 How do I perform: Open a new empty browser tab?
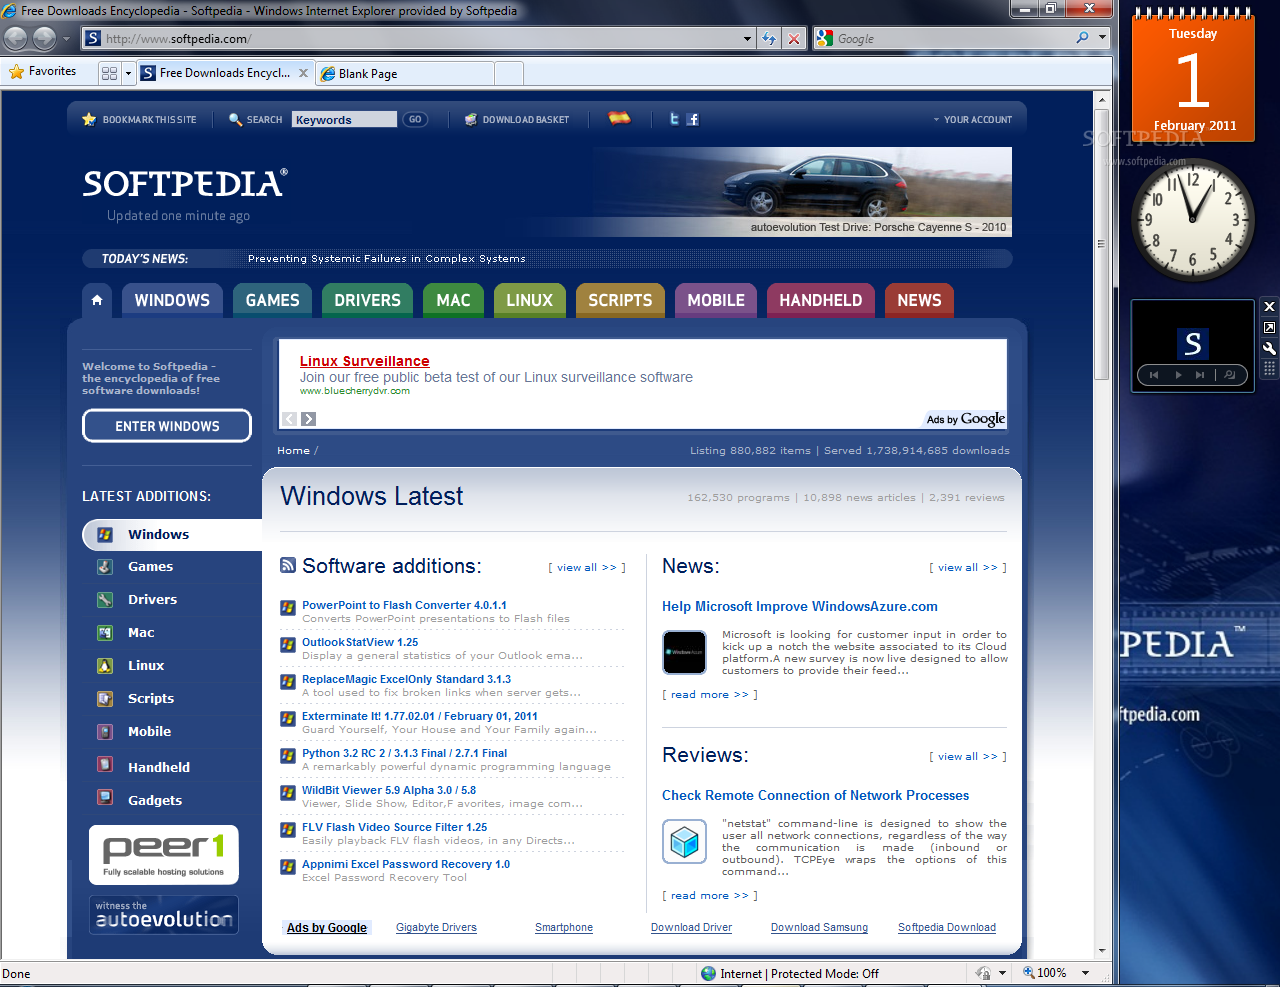[x=509, y=73]
